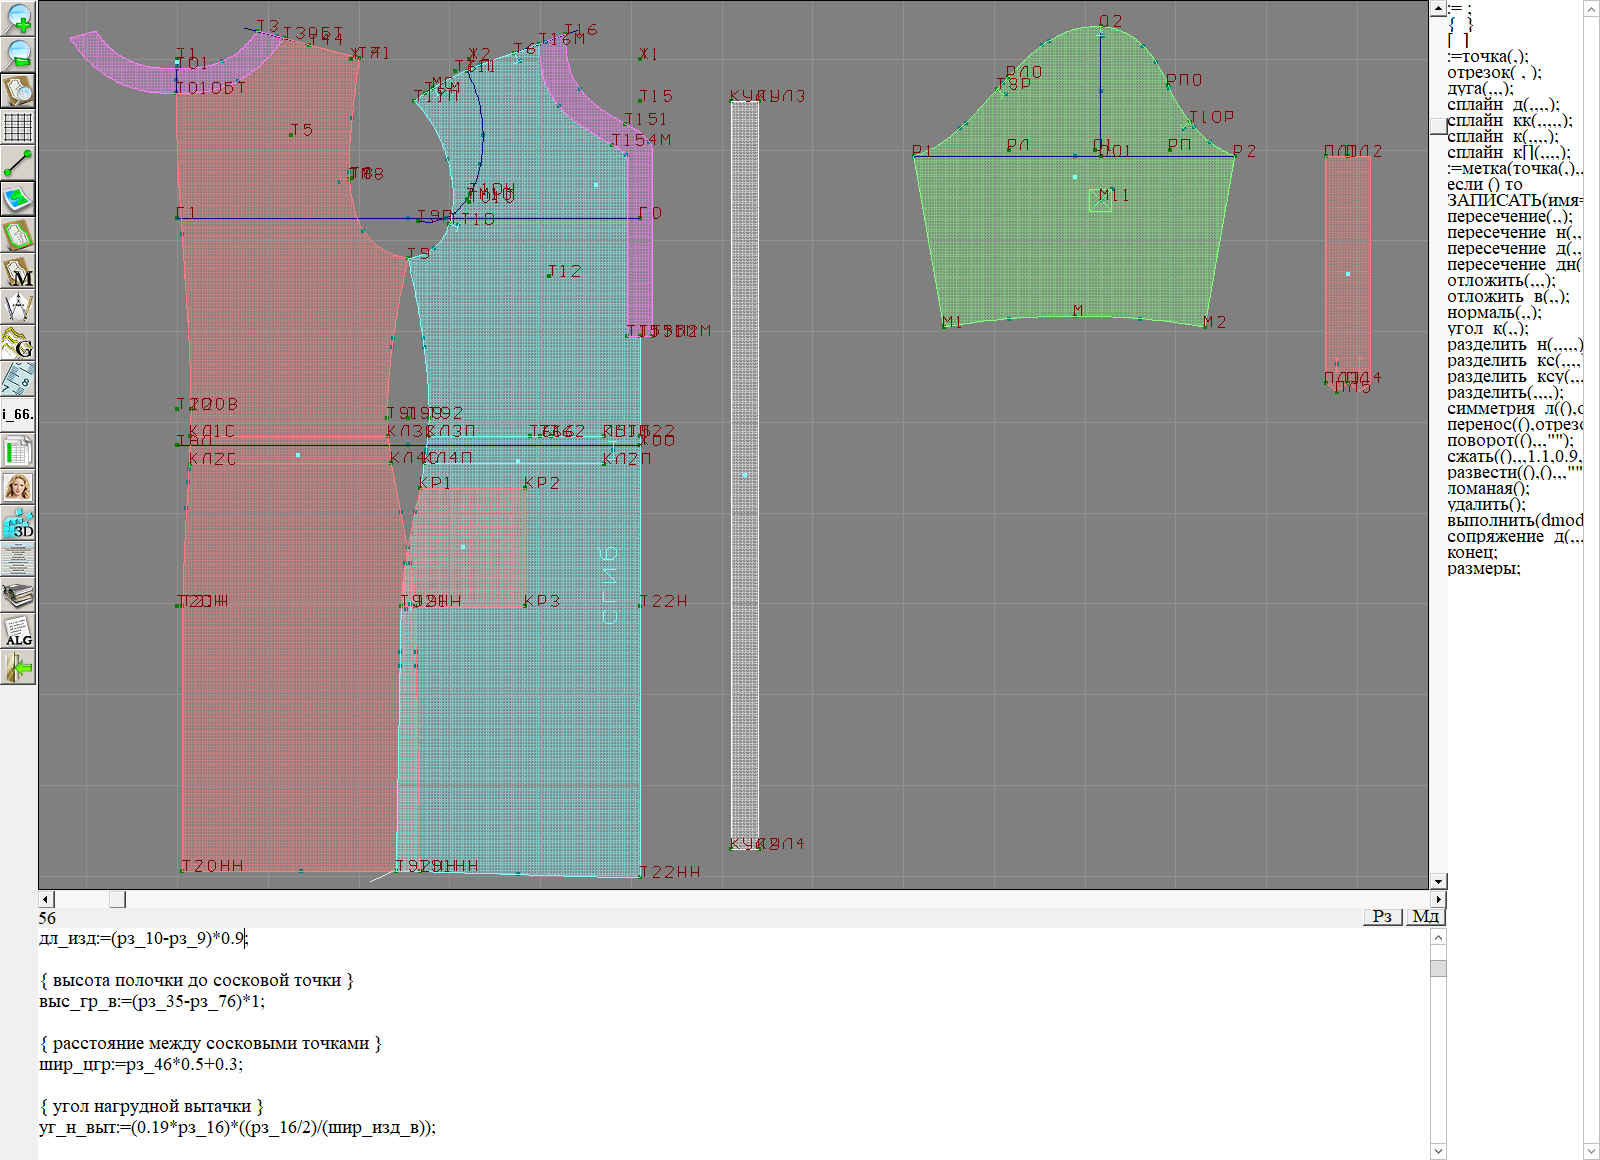The height and width of the screenshot is (1160, 1600).
Task: Click the stacked books library icon
Action: coord(18,595)
